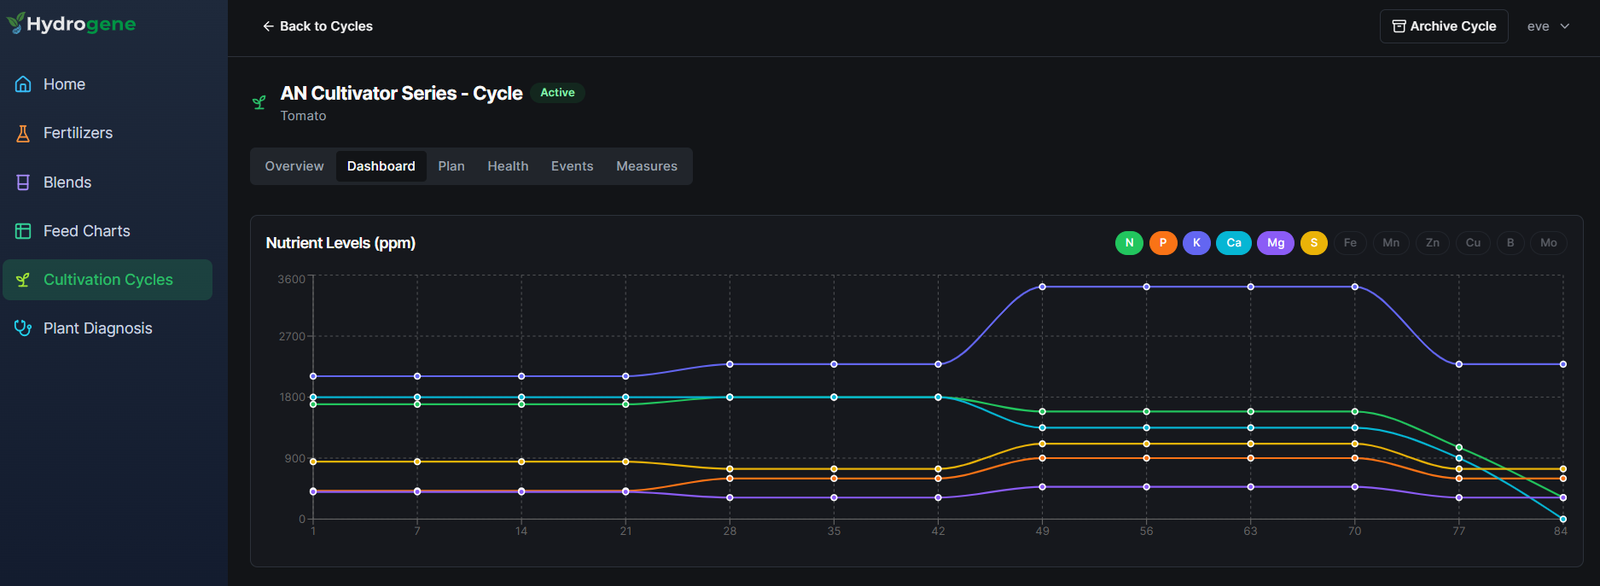The width and height of the screenshot is (1600, 586).
Task: Toggle the P nutrient series
Action: pyautogui.click(x=1163, y=243)
